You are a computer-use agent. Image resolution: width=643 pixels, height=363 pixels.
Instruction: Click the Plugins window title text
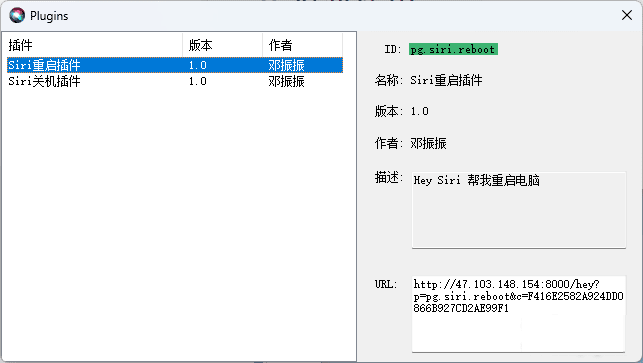[49, 16]
